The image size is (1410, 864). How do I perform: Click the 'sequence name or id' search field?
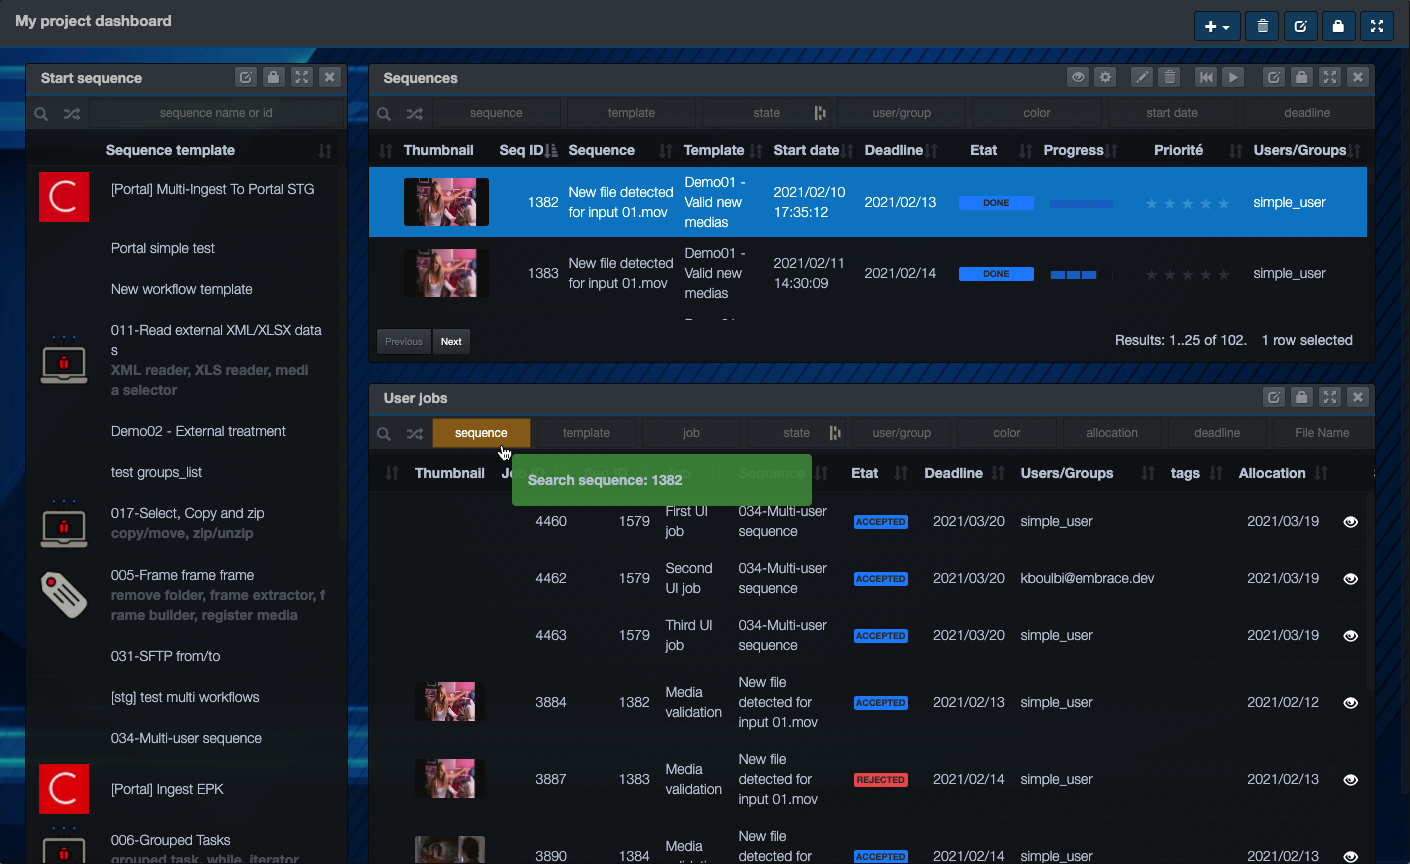click(x=216, y=113)
